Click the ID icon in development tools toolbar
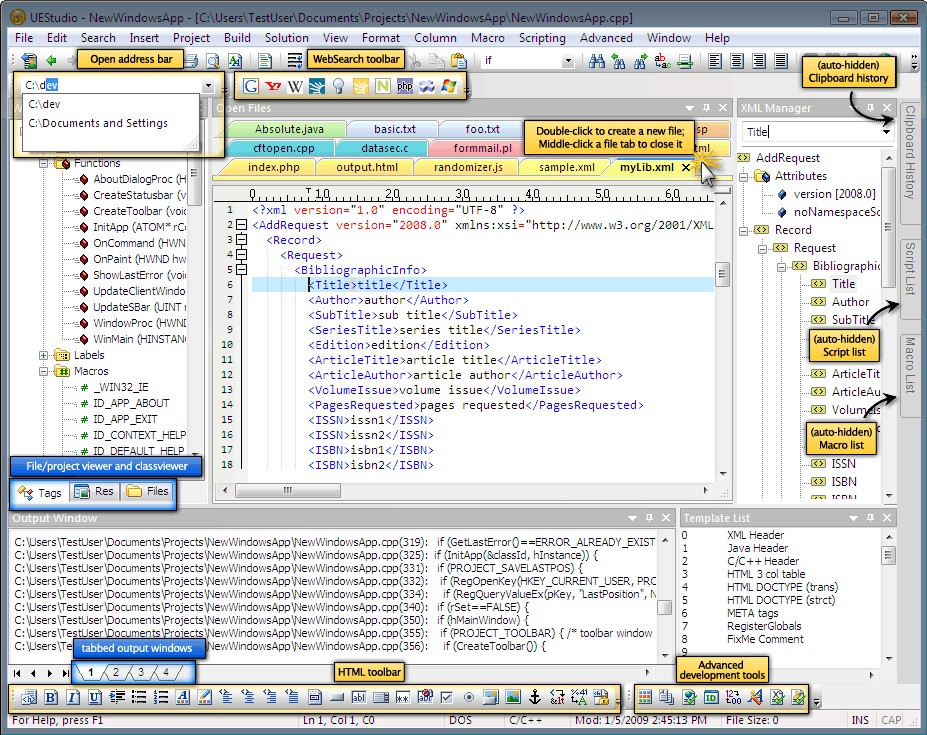 711,698
